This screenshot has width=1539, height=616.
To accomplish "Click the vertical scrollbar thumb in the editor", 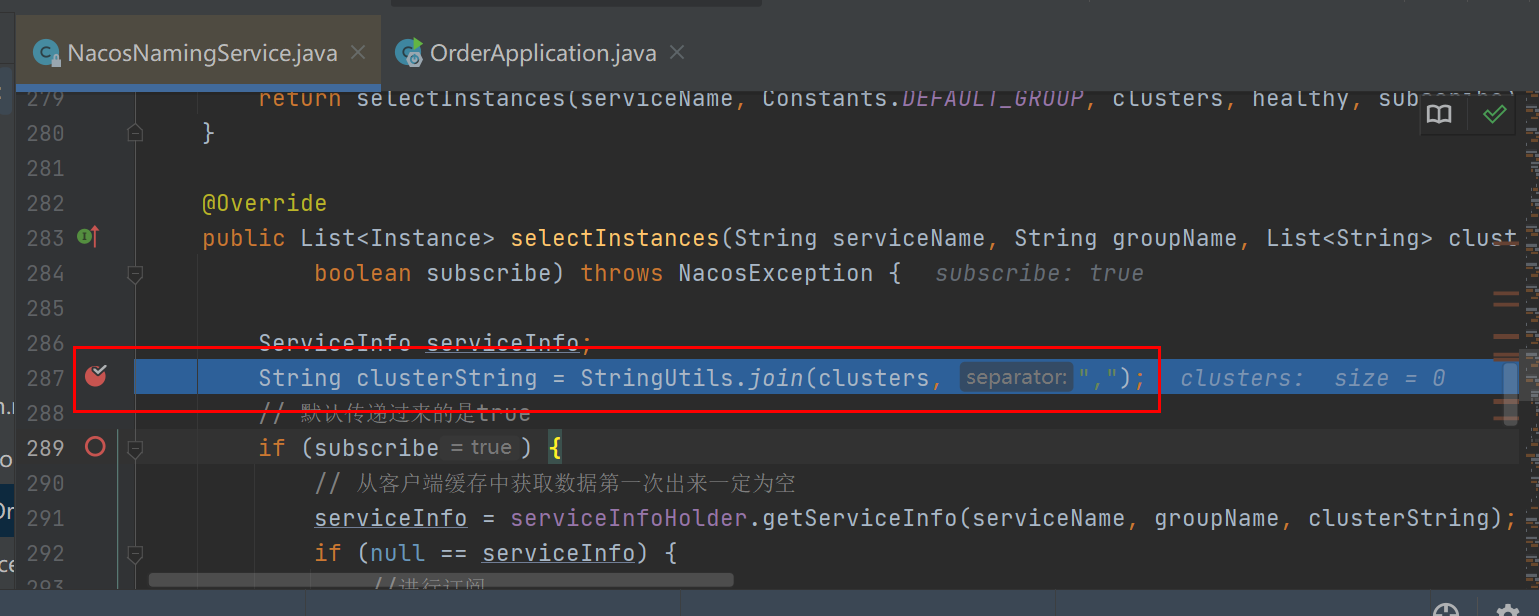I will click(x=1510, y=379).
